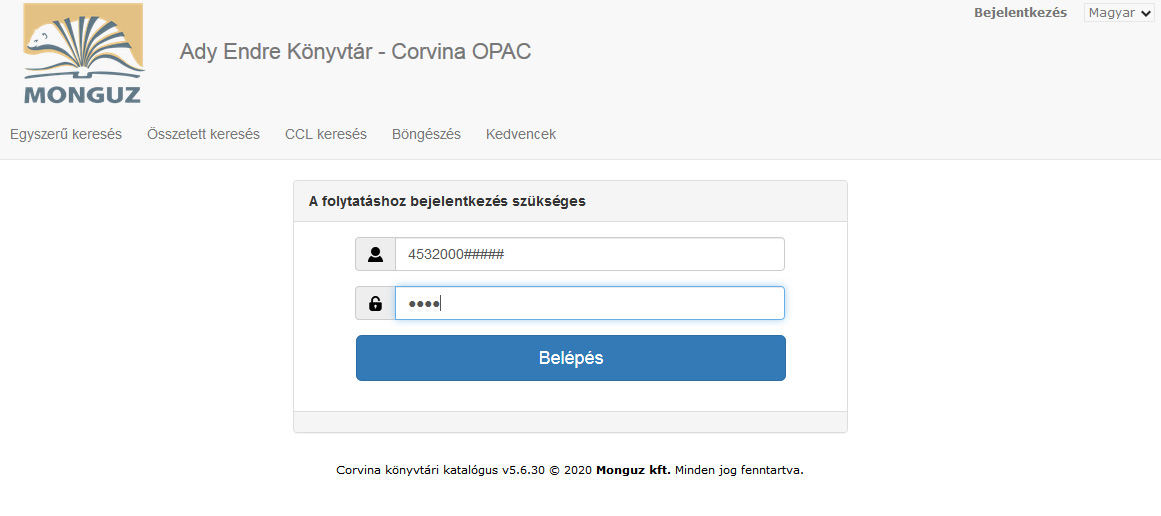
Task: Click the user silhouette icon beside username
Action: 375,255
